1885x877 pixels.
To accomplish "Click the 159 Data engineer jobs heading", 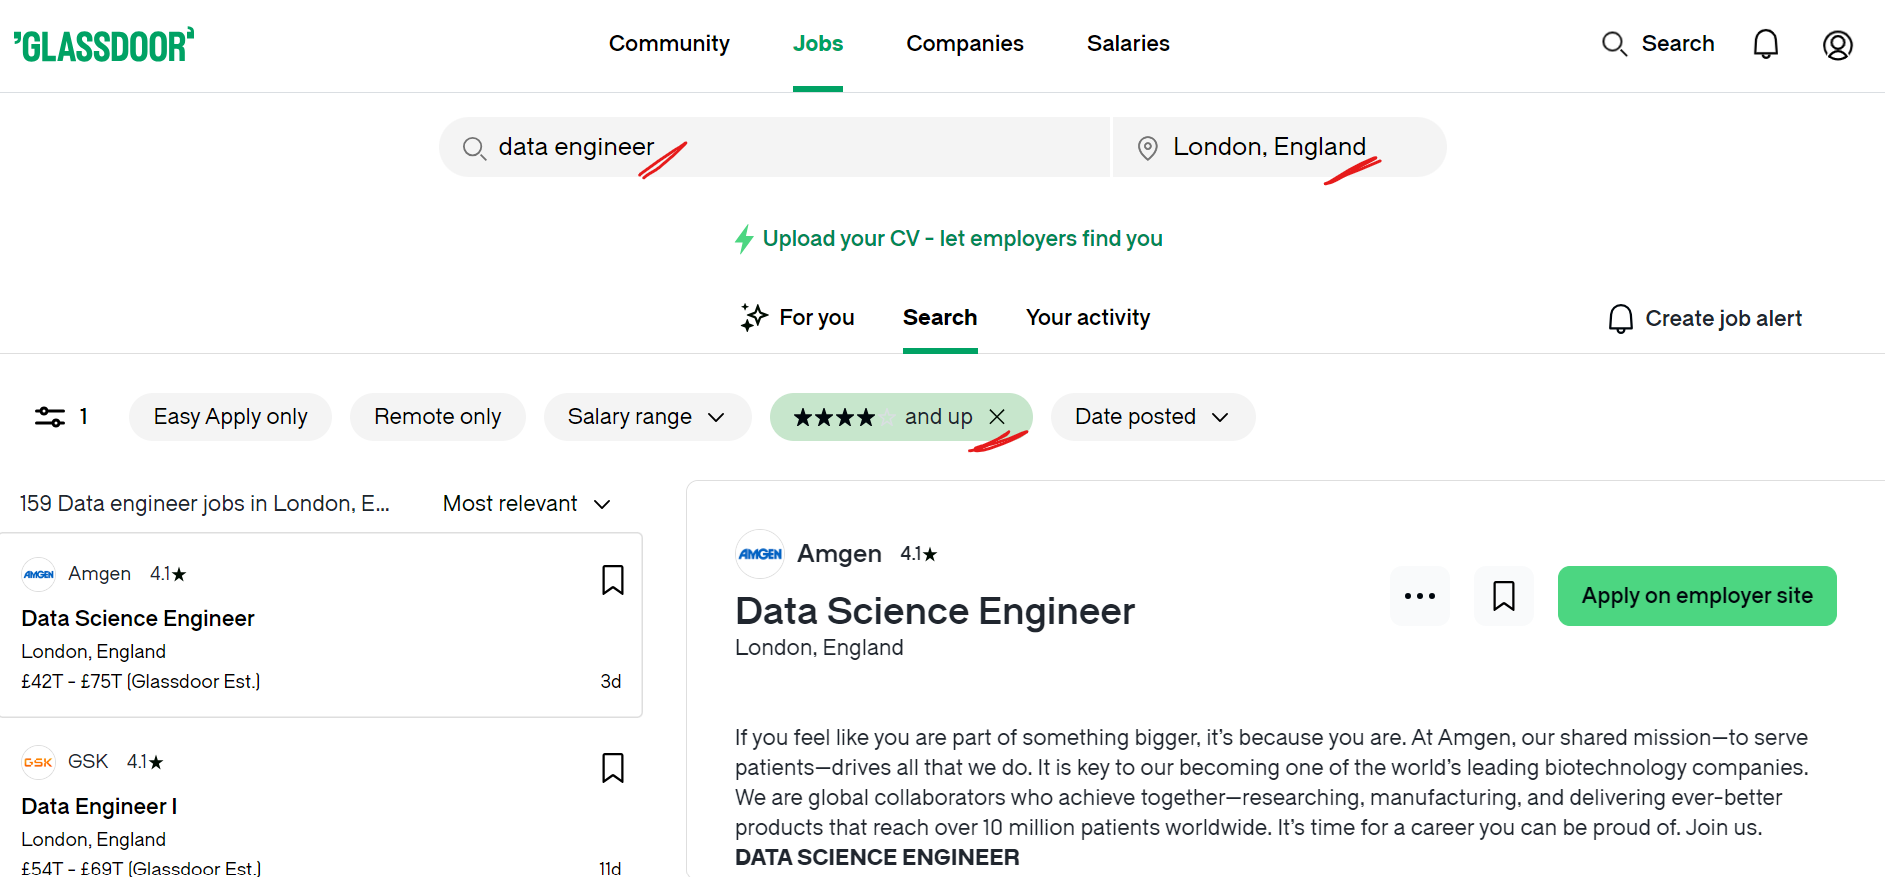I will (205, 504).
